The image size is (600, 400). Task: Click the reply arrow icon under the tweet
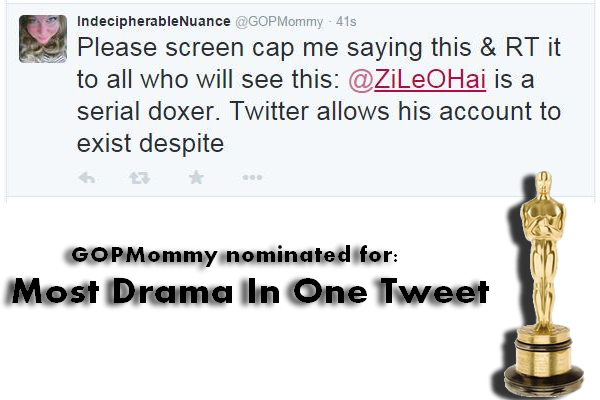tap(88, 178)
